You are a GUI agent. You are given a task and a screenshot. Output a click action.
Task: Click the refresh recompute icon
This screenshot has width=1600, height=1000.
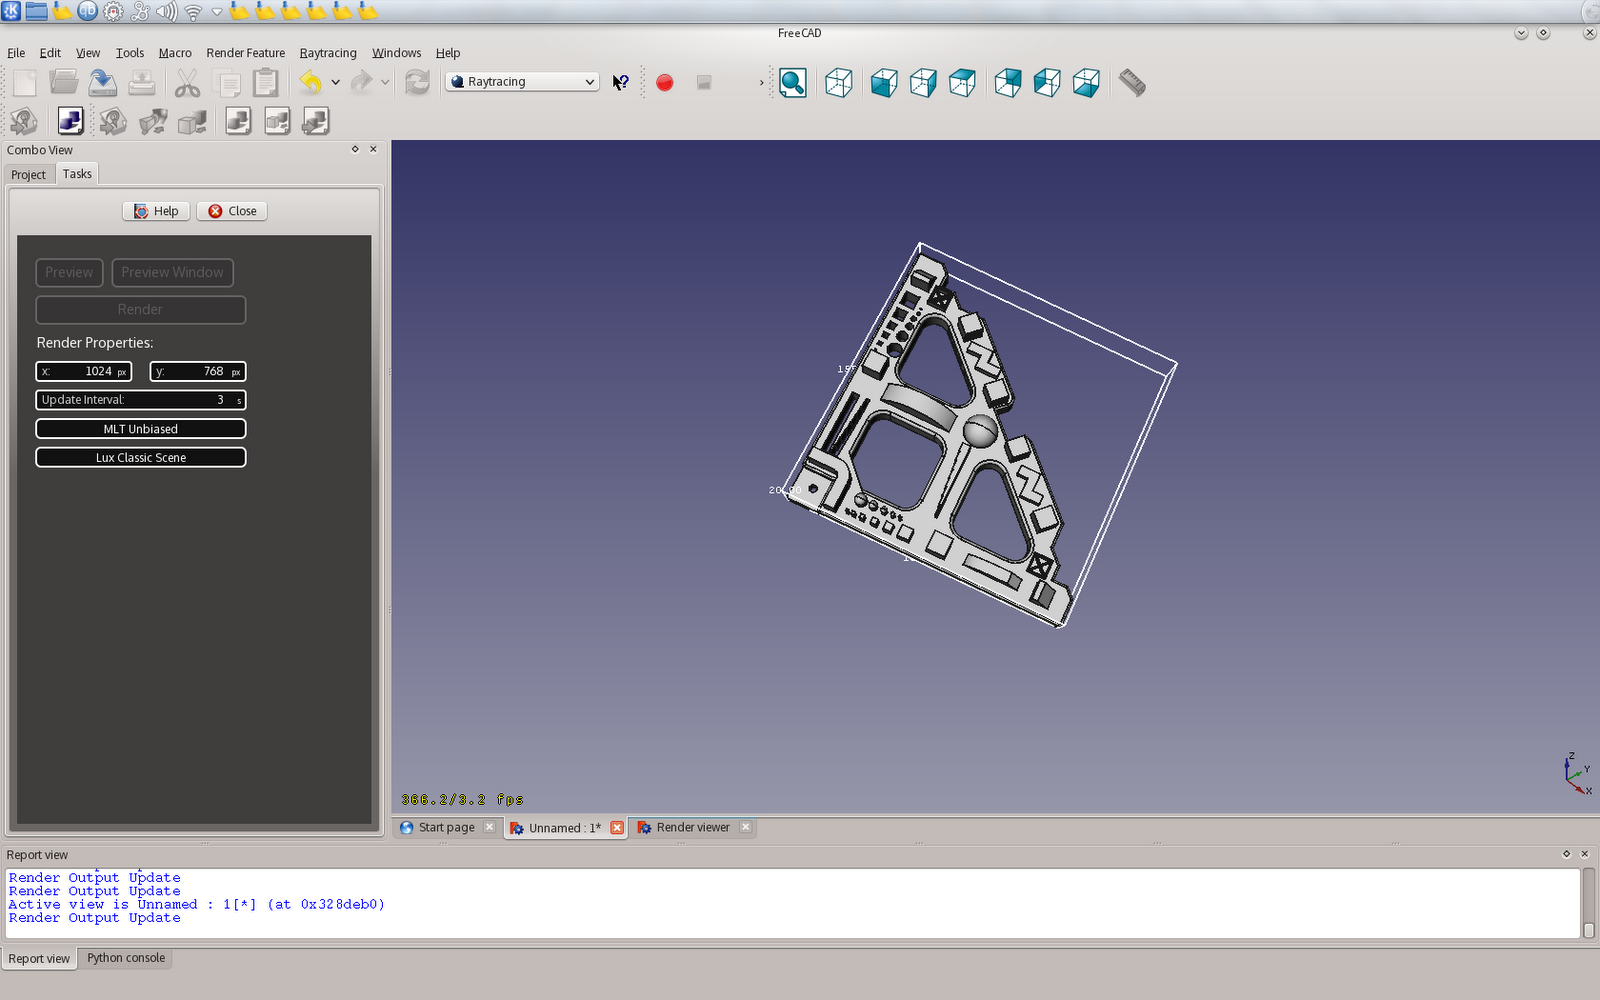coord(417,83)
